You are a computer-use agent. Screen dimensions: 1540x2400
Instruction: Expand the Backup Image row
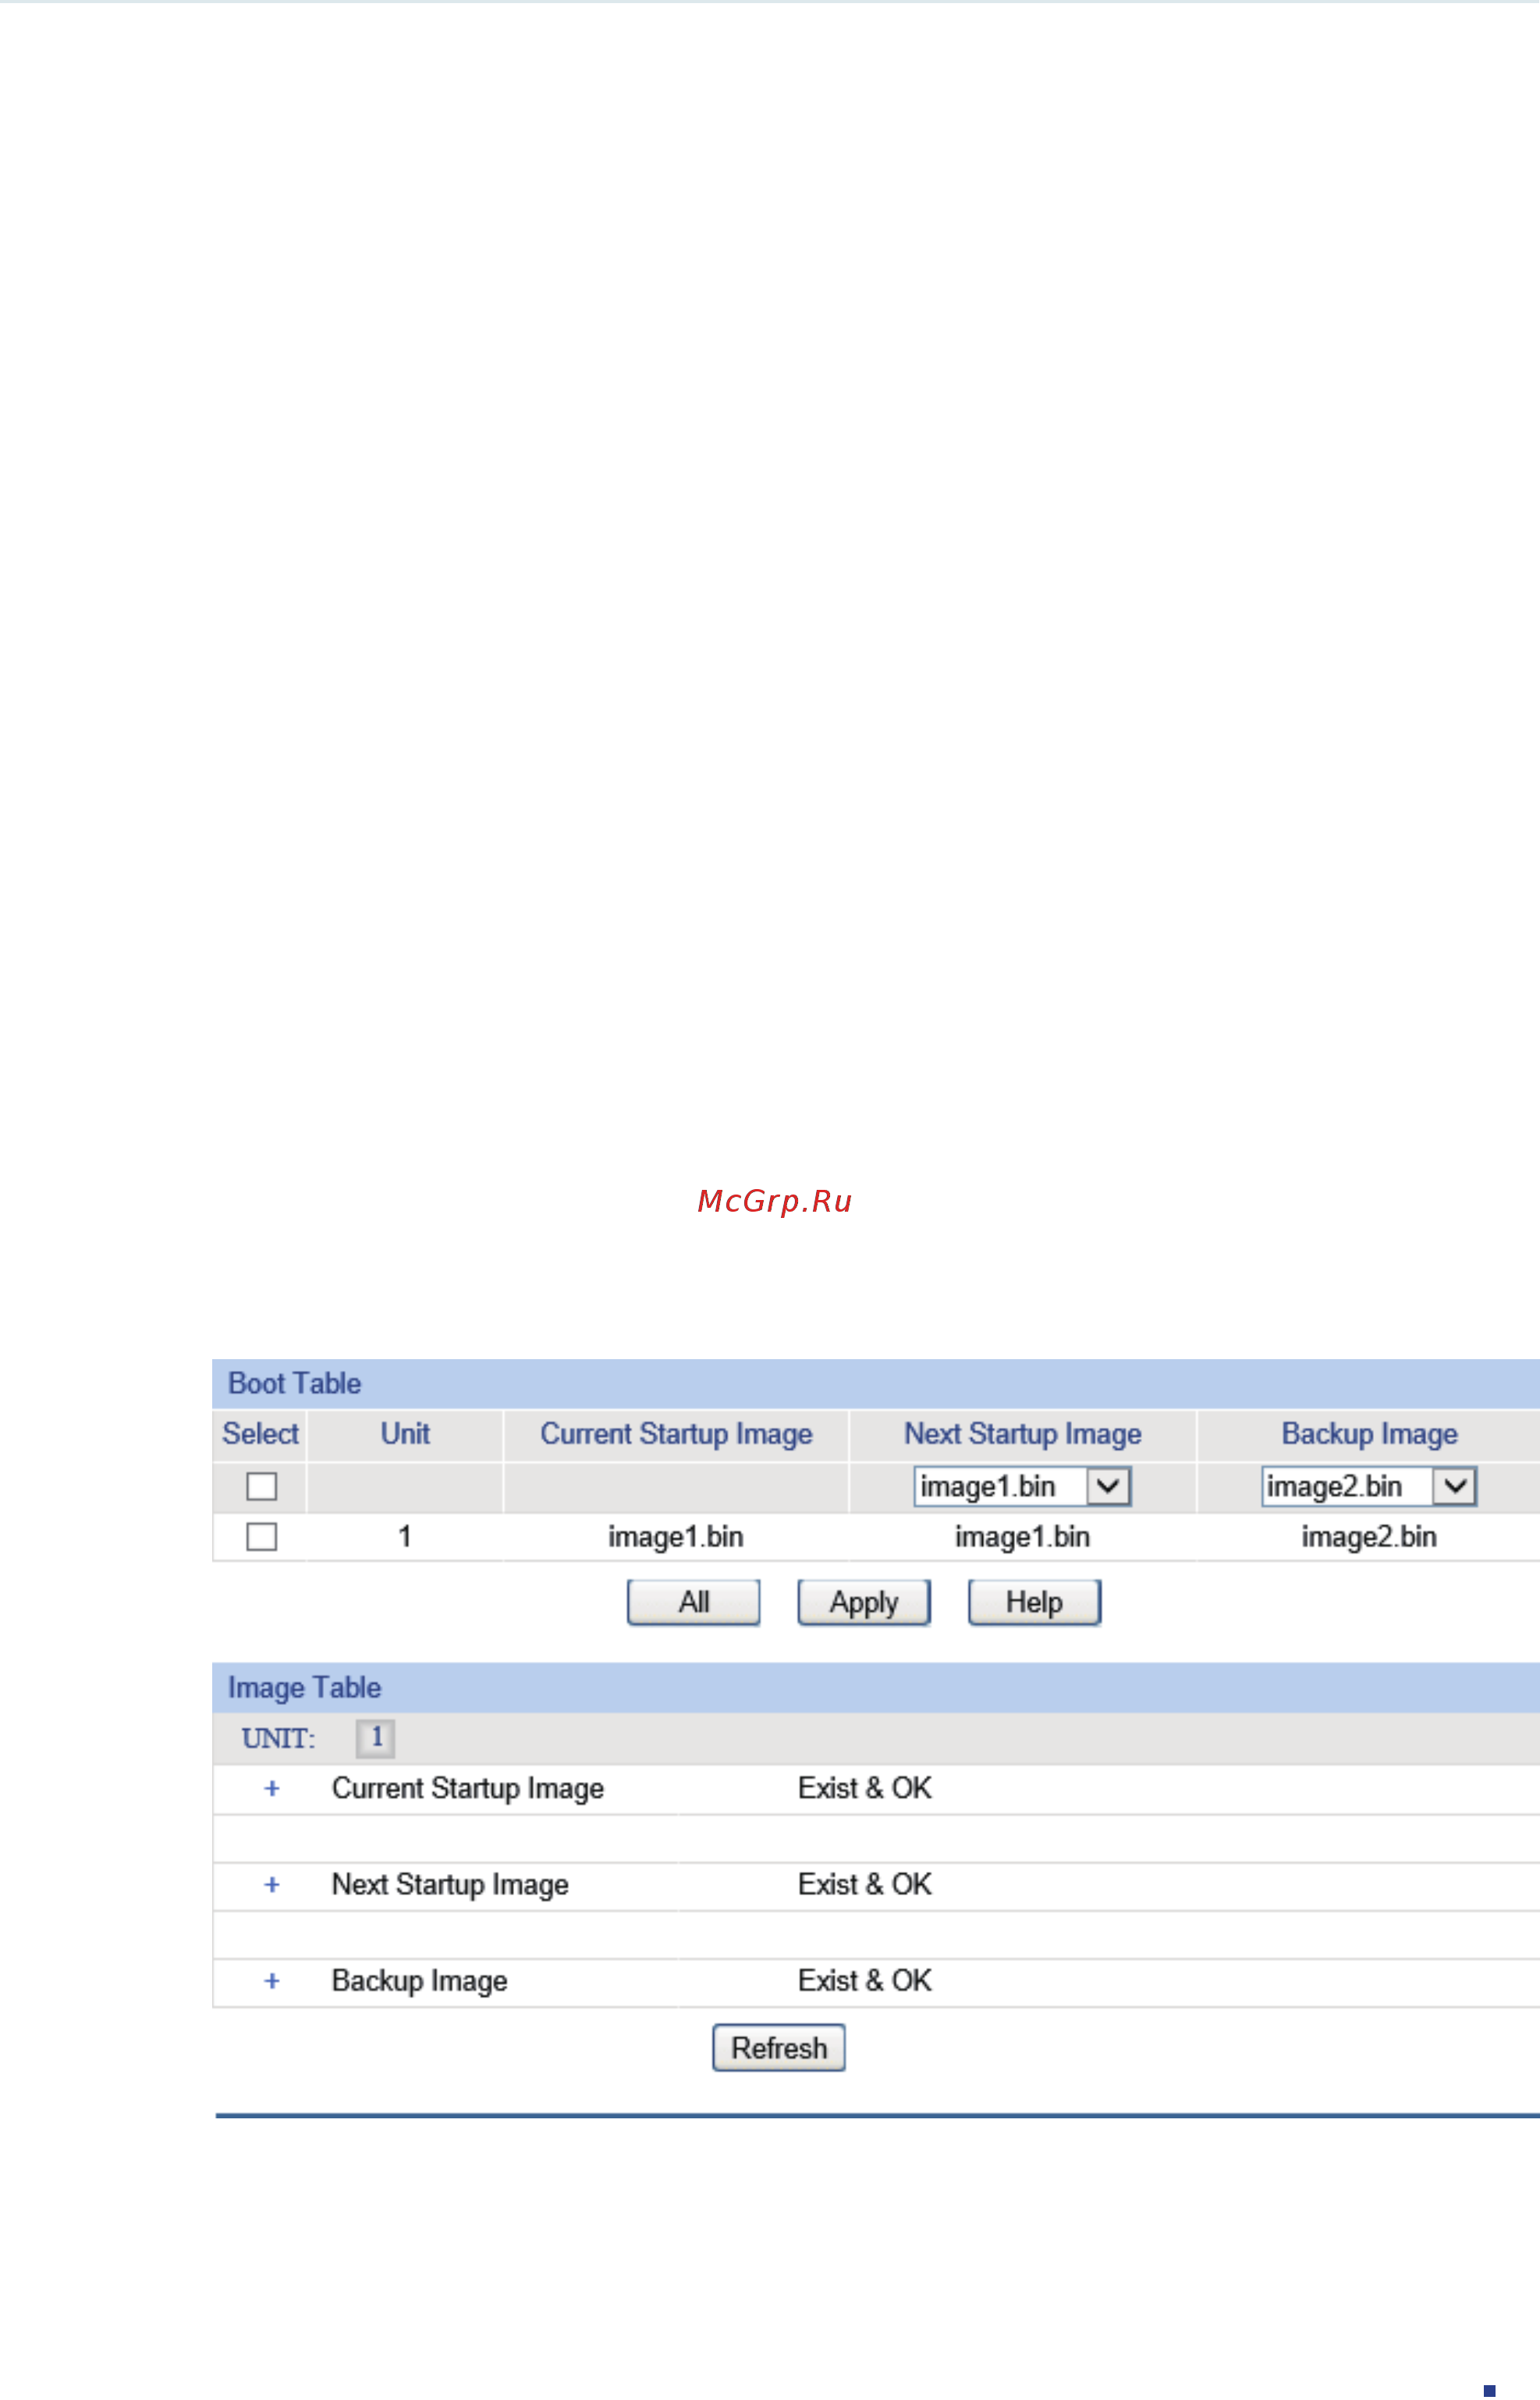point(272,1981)
